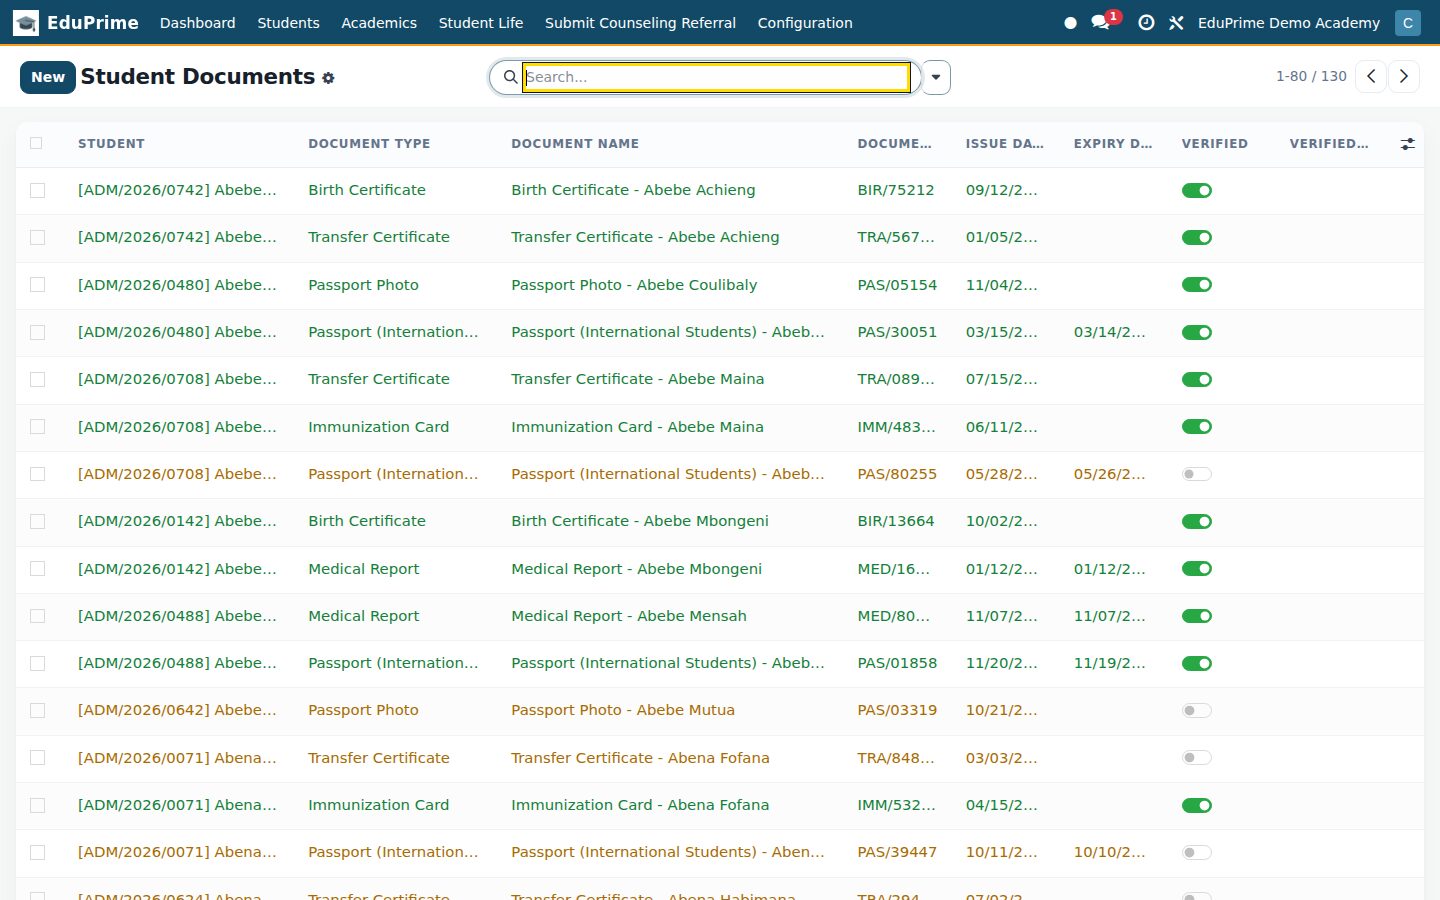Click the search magnifier icon
The height and width of the screenshot is (900, 1440).
(510, 77)
